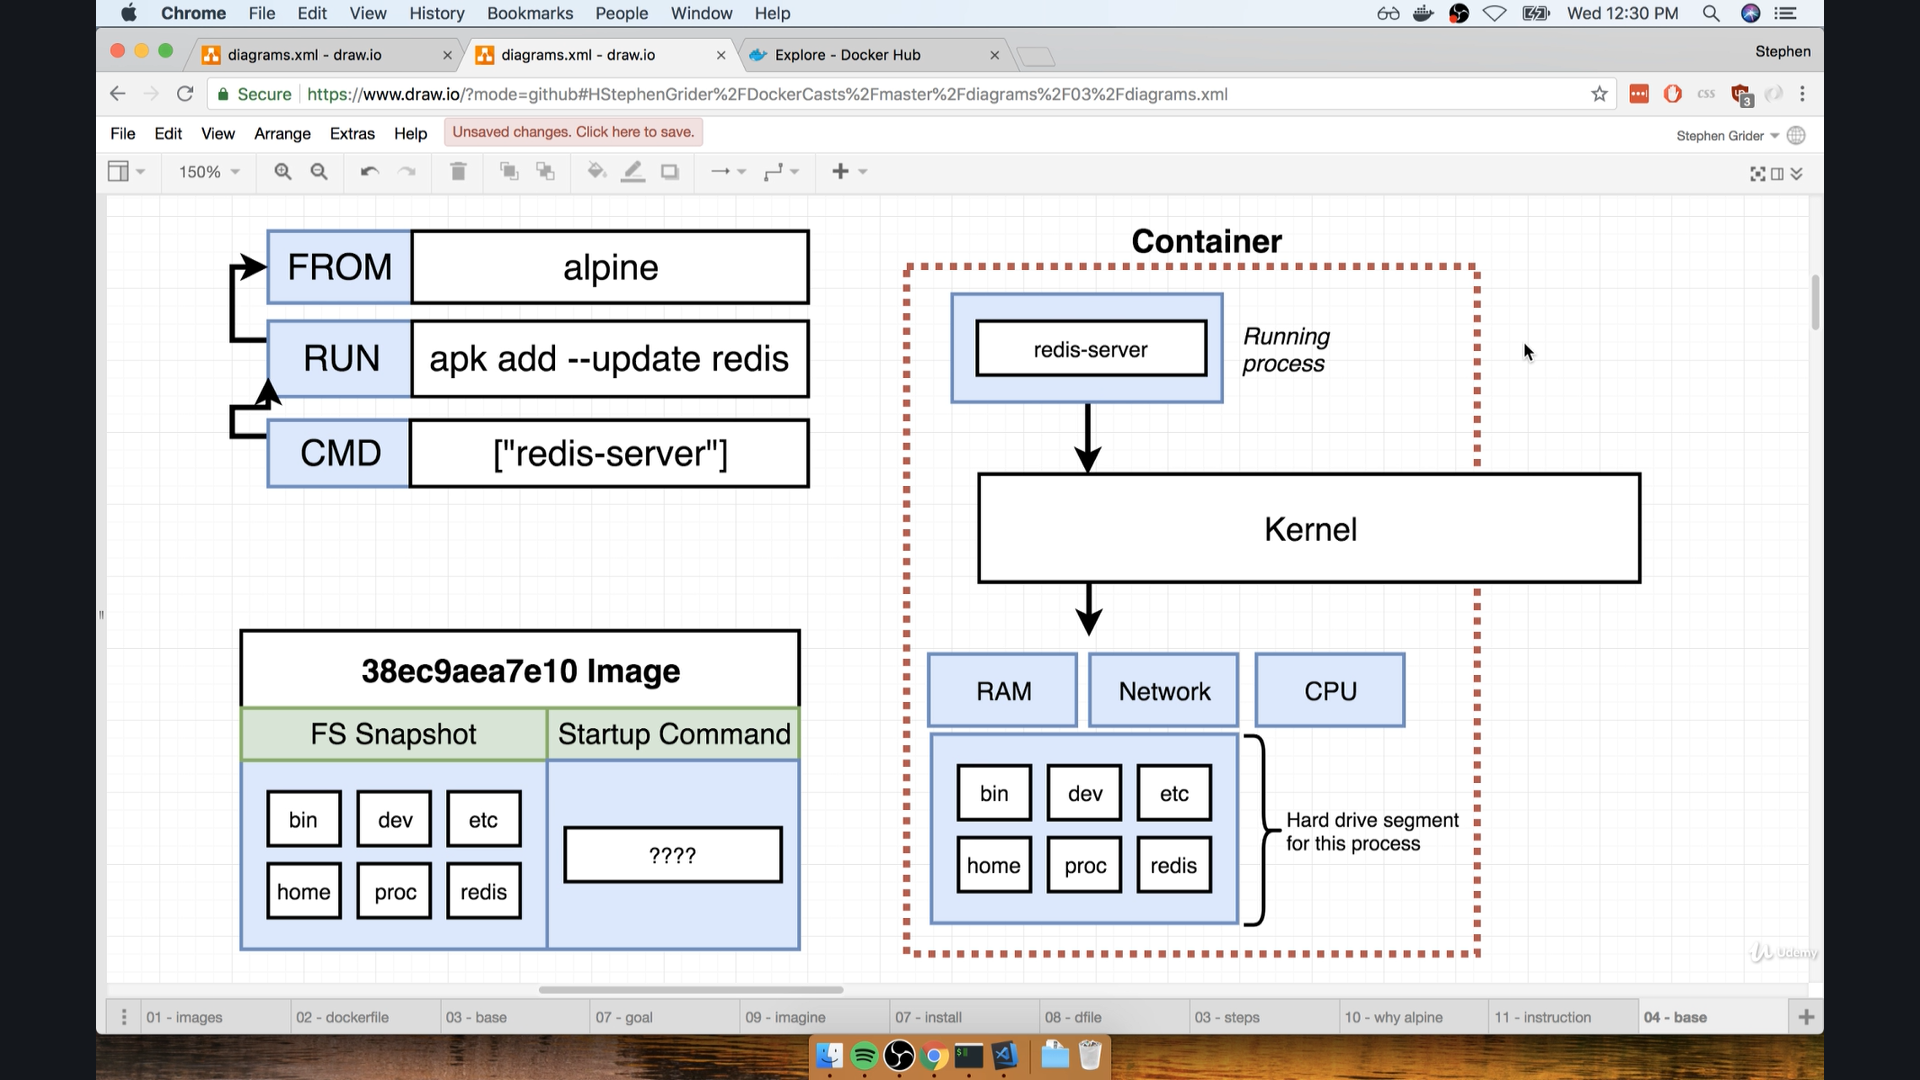Click the uBlock Origin extension icon
The image size is (1920, 1080).
click(1673, 93)
